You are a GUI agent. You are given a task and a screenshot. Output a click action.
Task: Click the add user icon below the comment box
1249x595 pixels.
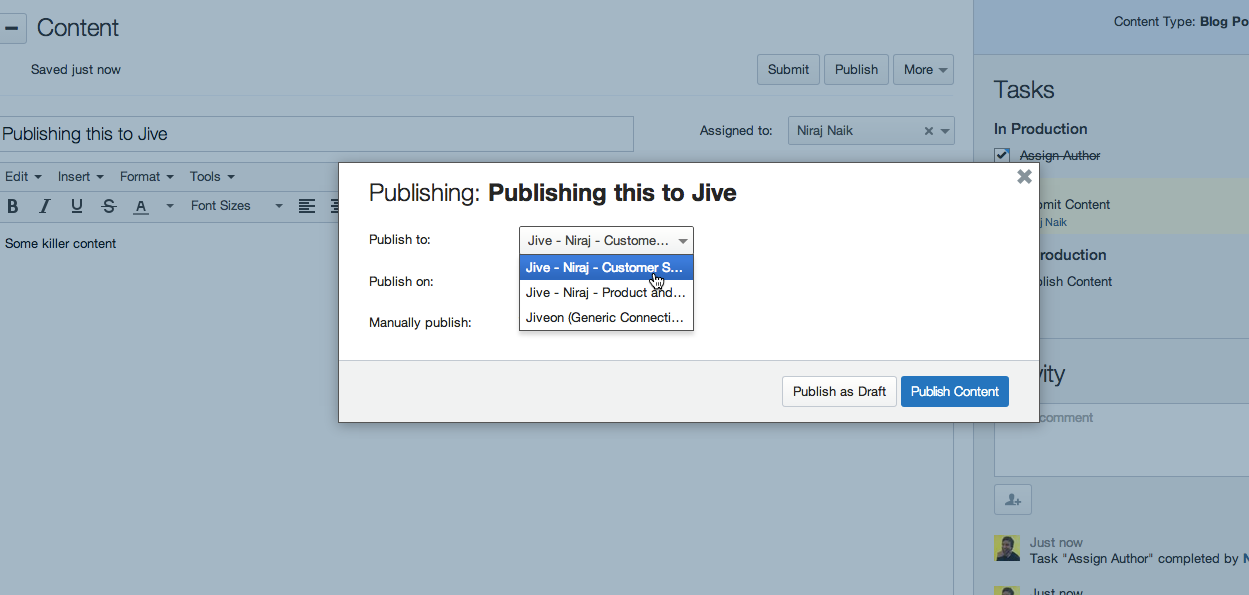click(x=1012, y=499)
